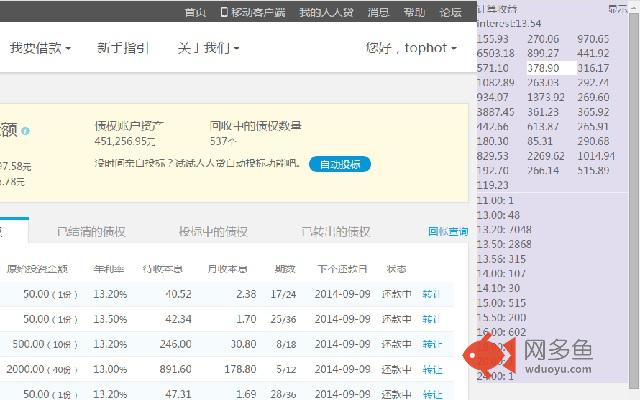Image resolution: width=640 pixels, height=400 pixels.
Task: Click 转让 in the 47.31 row
Action: pyautogui.click(x=432, y=394)
